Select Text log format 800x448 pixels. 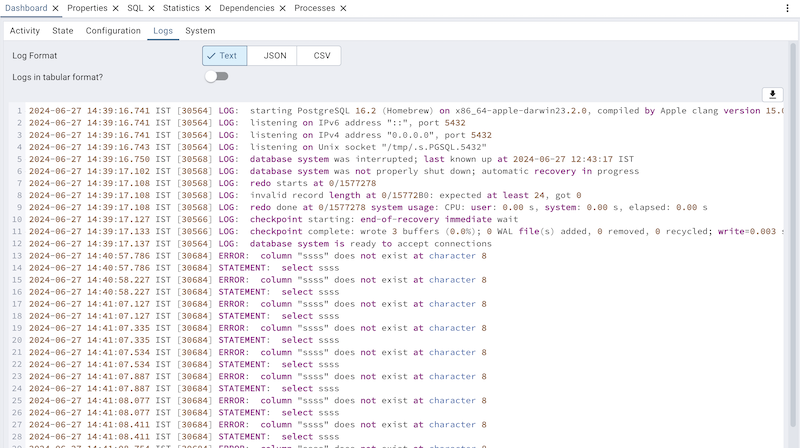point(224,56)
